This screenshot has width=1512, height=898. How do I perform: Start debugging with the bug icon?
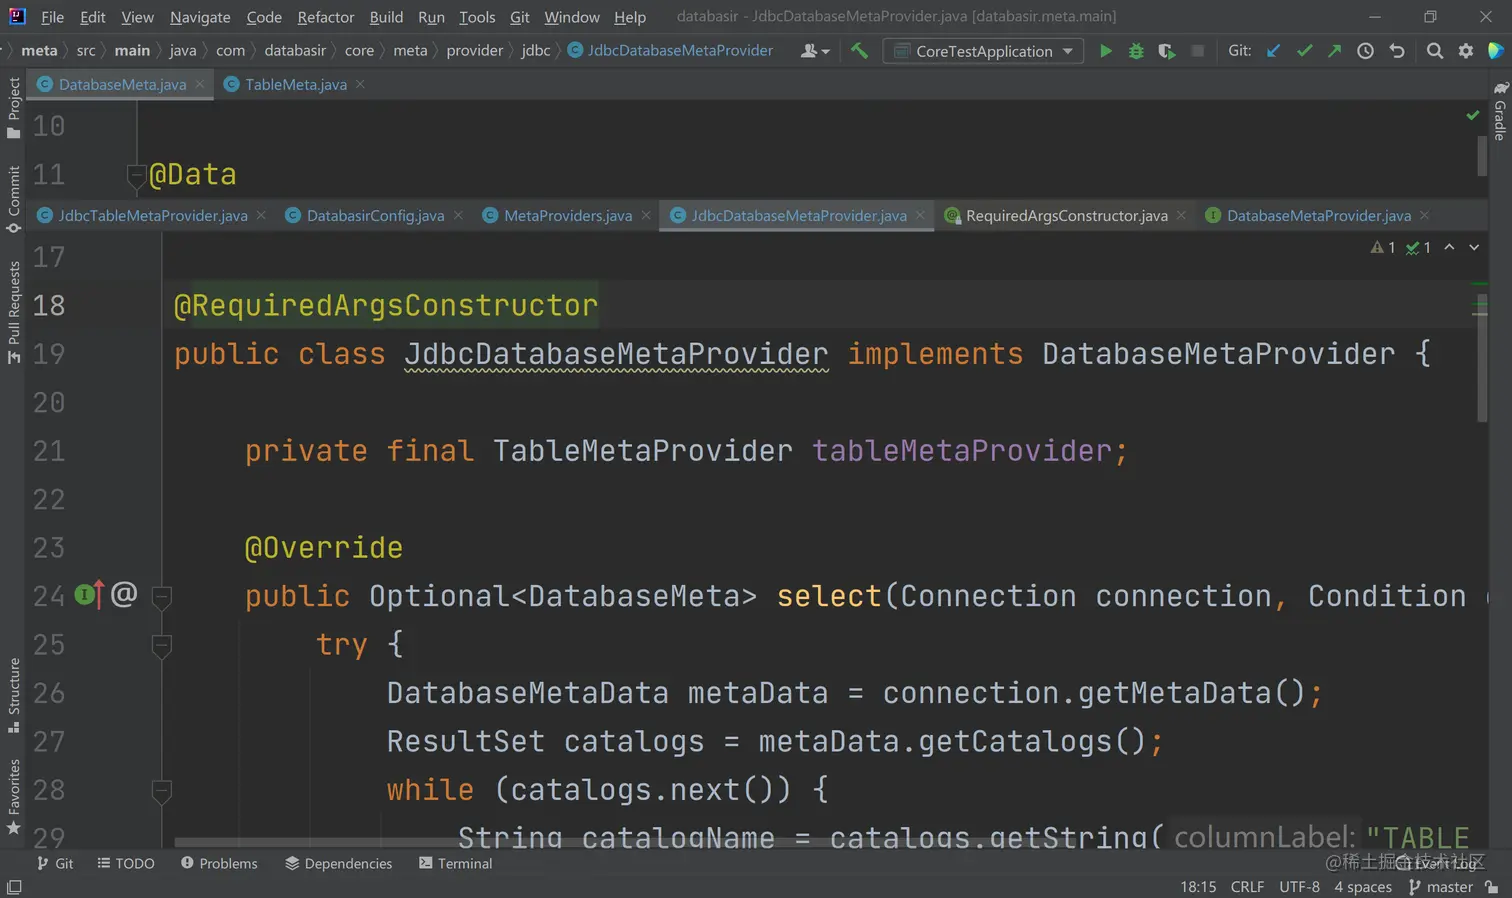coord(1136,51)
